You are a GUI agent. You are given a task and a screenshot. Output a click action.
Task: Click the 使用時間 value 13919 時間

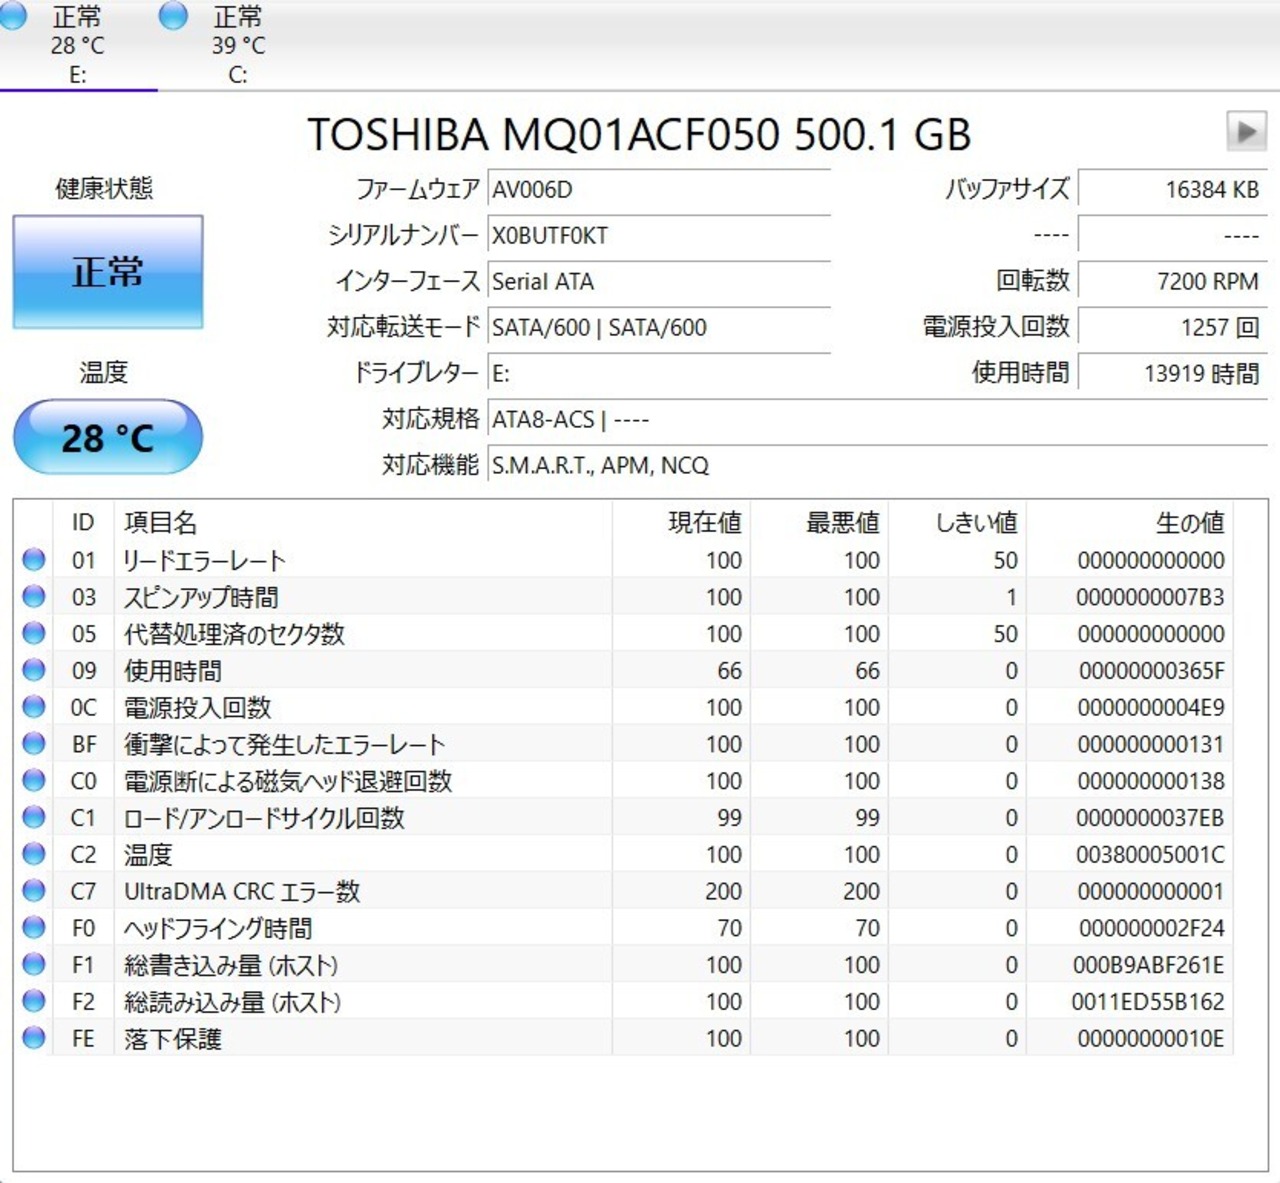click(x=1172, y=373)
